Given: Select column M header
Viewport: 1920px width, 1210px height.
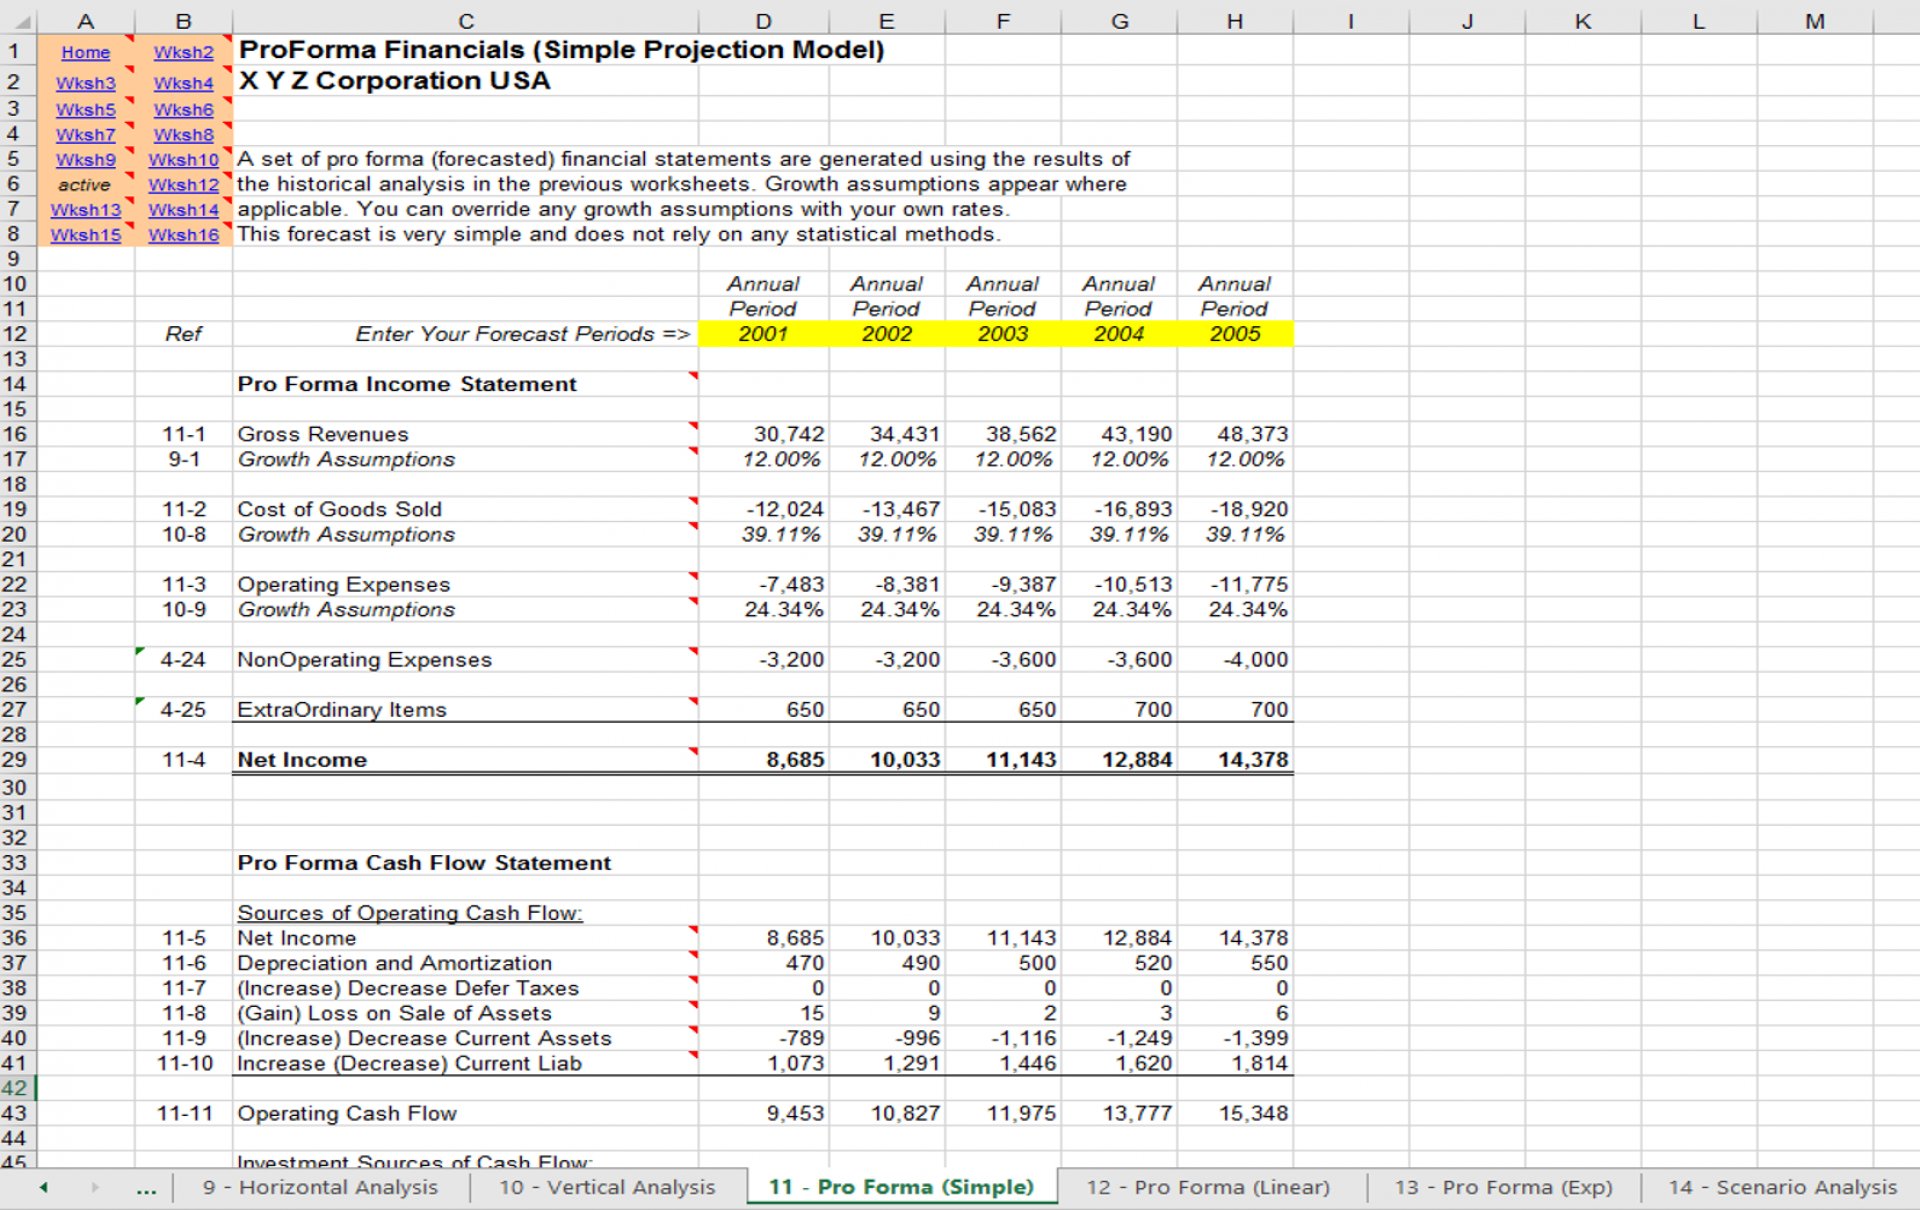Looking at the screenshot, I should (1814, 21).
